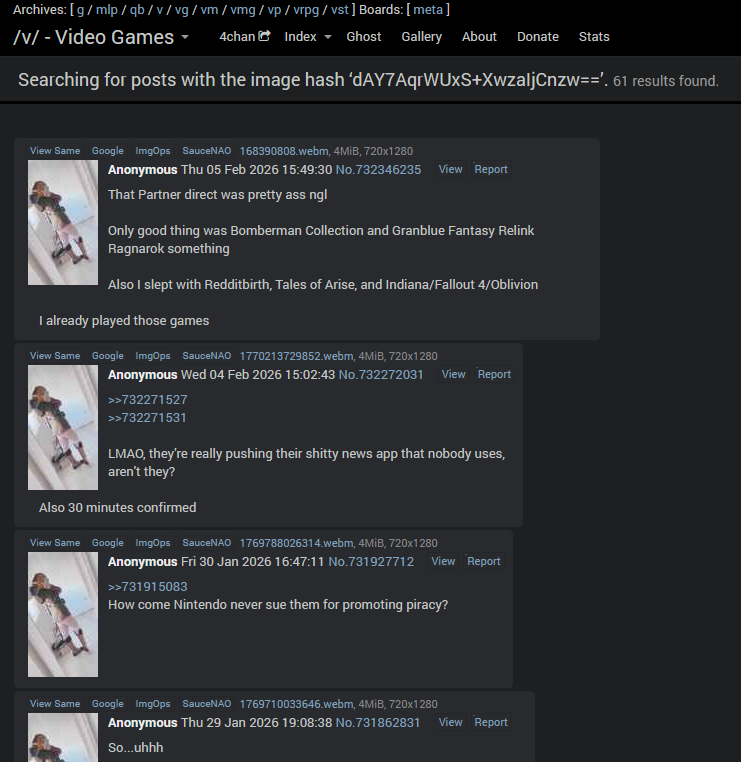Open the Stats page
The width and height of the screenshot is (741, 762).
(594, 36)
